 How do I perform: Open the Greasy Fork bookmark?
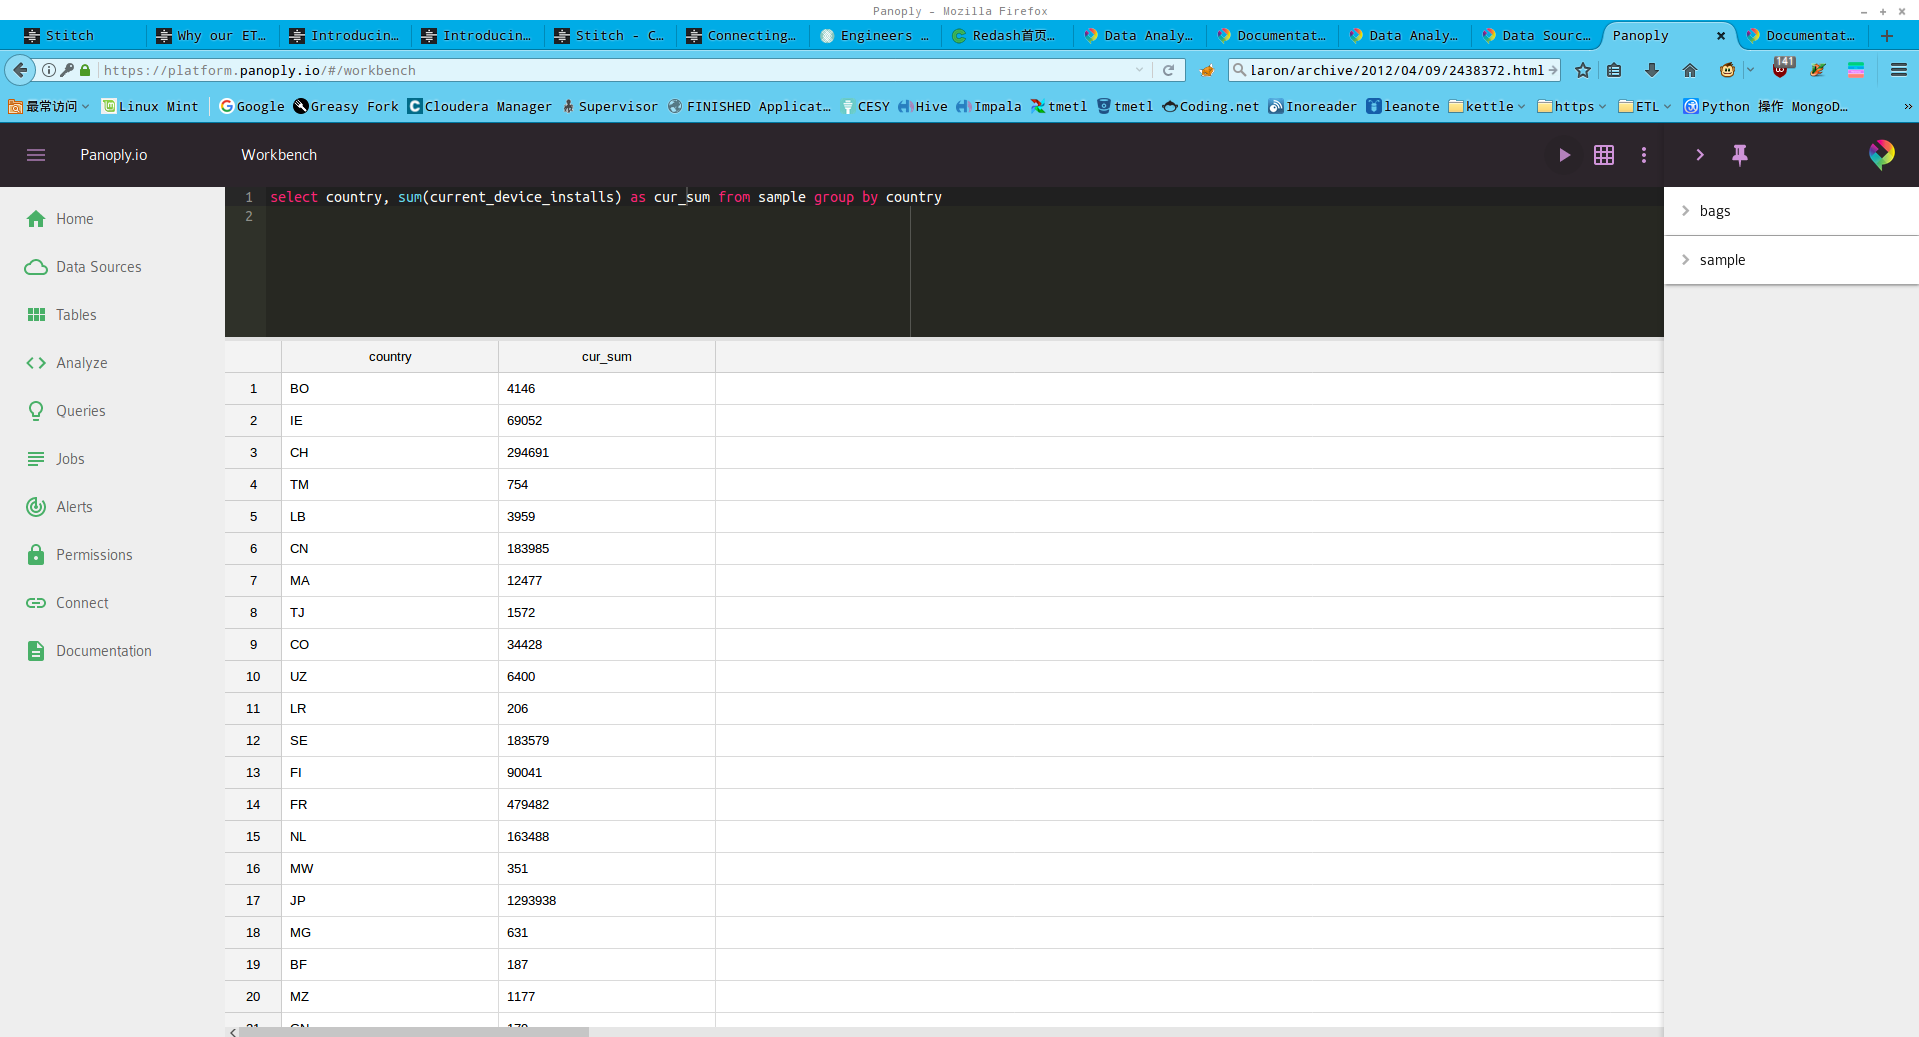point(346,106)
